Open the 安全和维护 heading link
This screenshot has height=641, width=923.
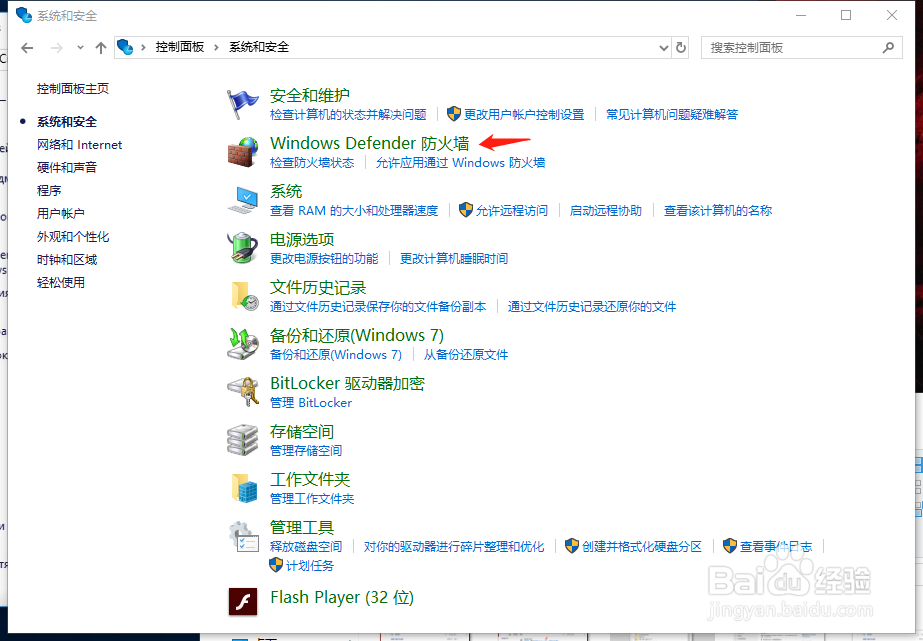pos(310,95)
